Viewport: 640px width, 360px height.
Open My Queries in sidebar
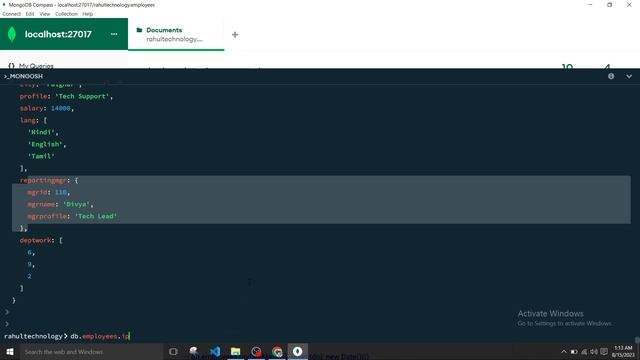pos(36,66)
